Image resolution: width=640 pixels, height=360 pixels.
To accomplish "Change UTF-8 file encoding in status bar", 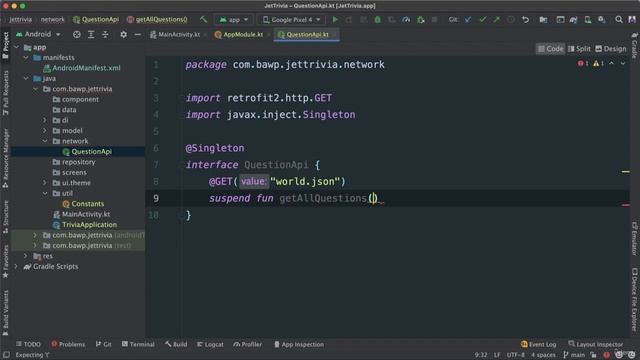I will point(515,355).
